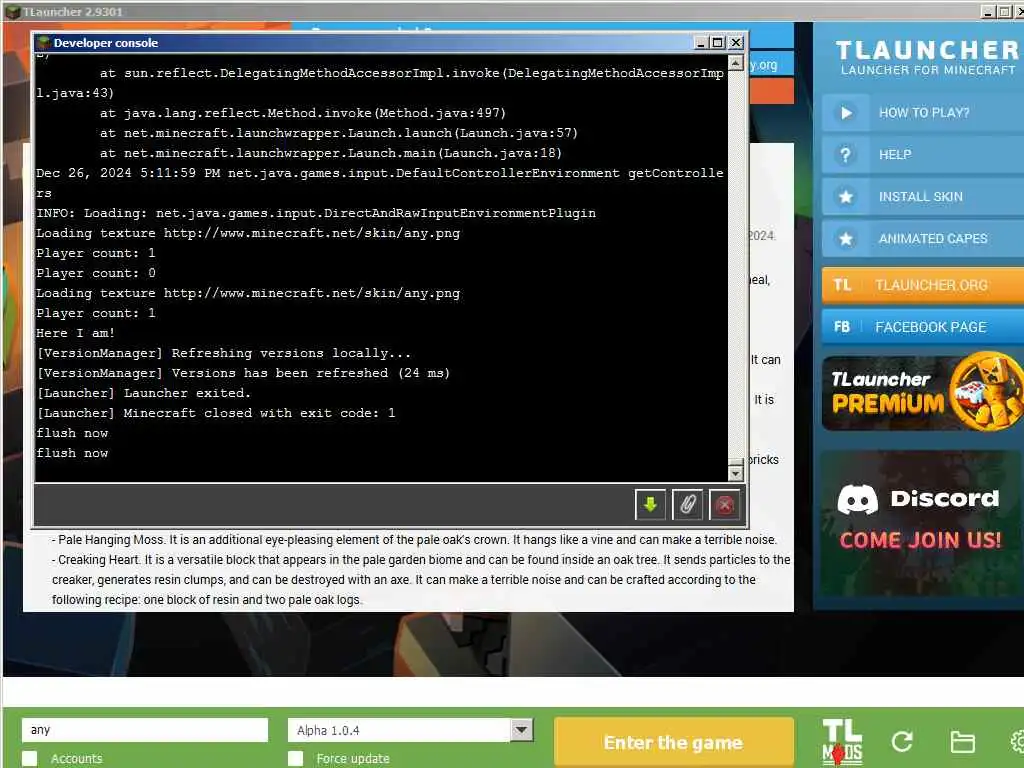
Task: Minimize the Developer console window
Action: (x=701, y=43)
